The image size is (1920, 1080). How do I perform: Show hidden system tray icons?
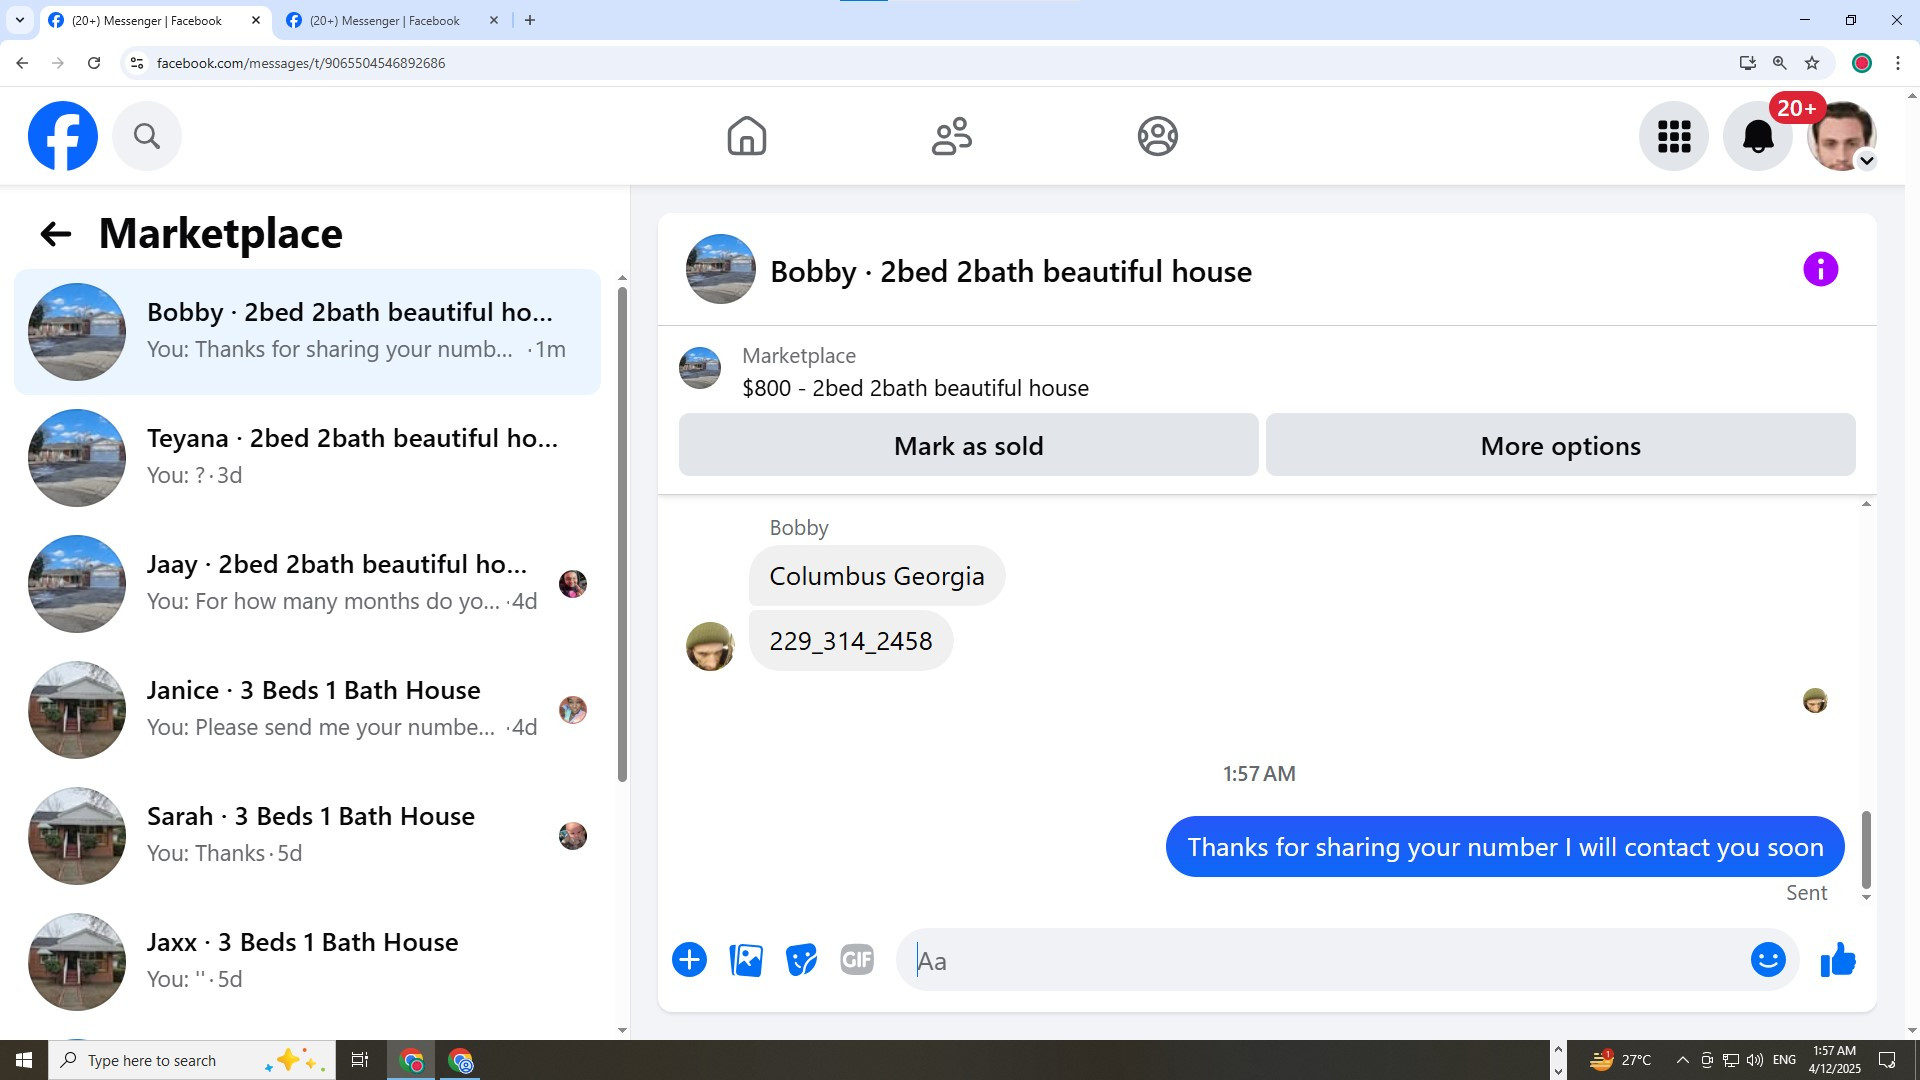click(1682, 1060)
